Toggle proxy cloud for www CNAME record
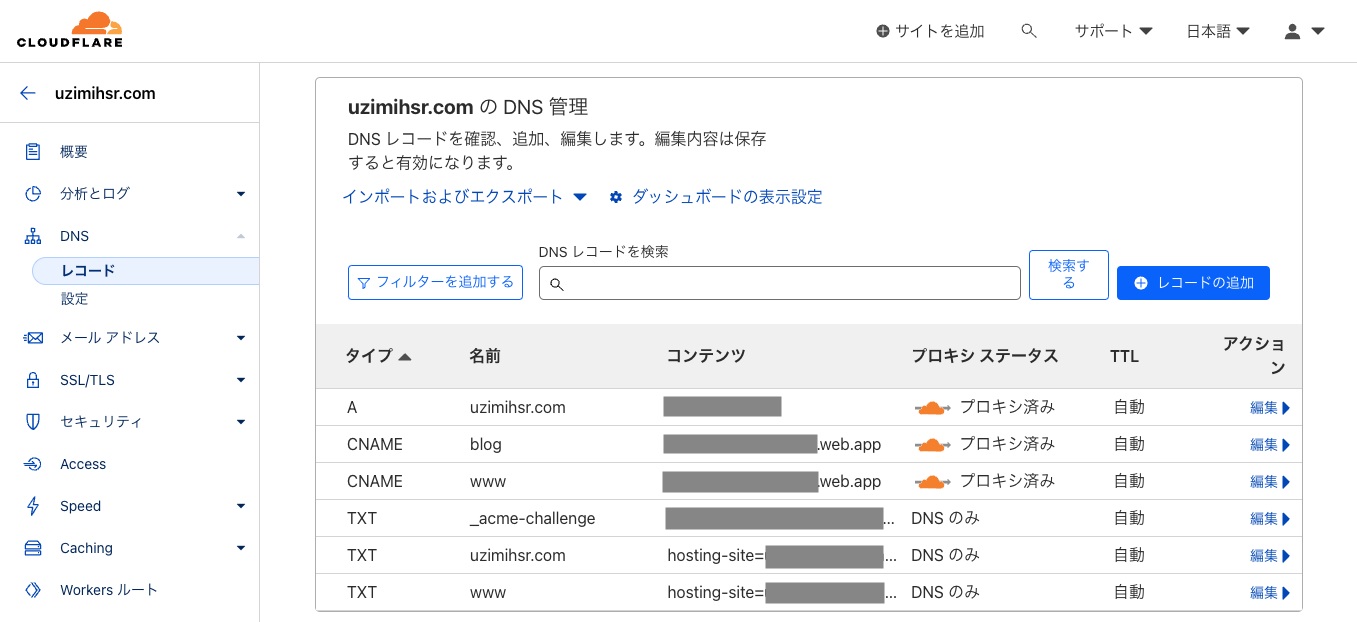Image resolution: width=1357 pixels, height=622 pixels. pyautogui.click(x=932, y=482)
